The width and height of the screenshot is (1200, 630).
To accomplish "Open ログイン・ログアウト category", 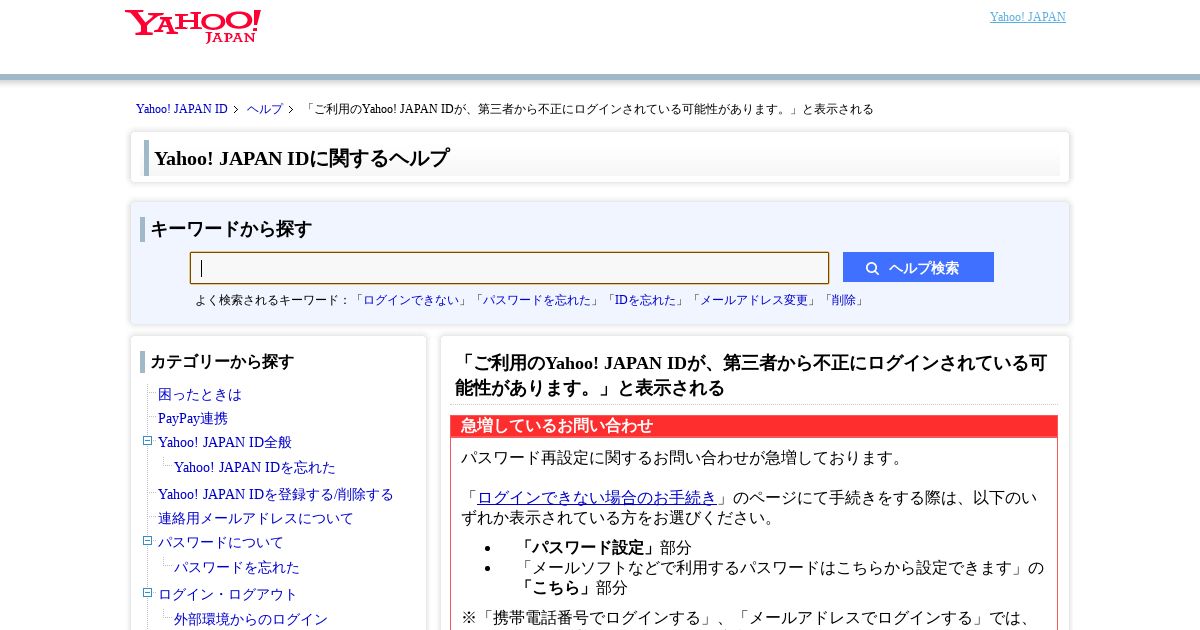I will tap(228, 595).
